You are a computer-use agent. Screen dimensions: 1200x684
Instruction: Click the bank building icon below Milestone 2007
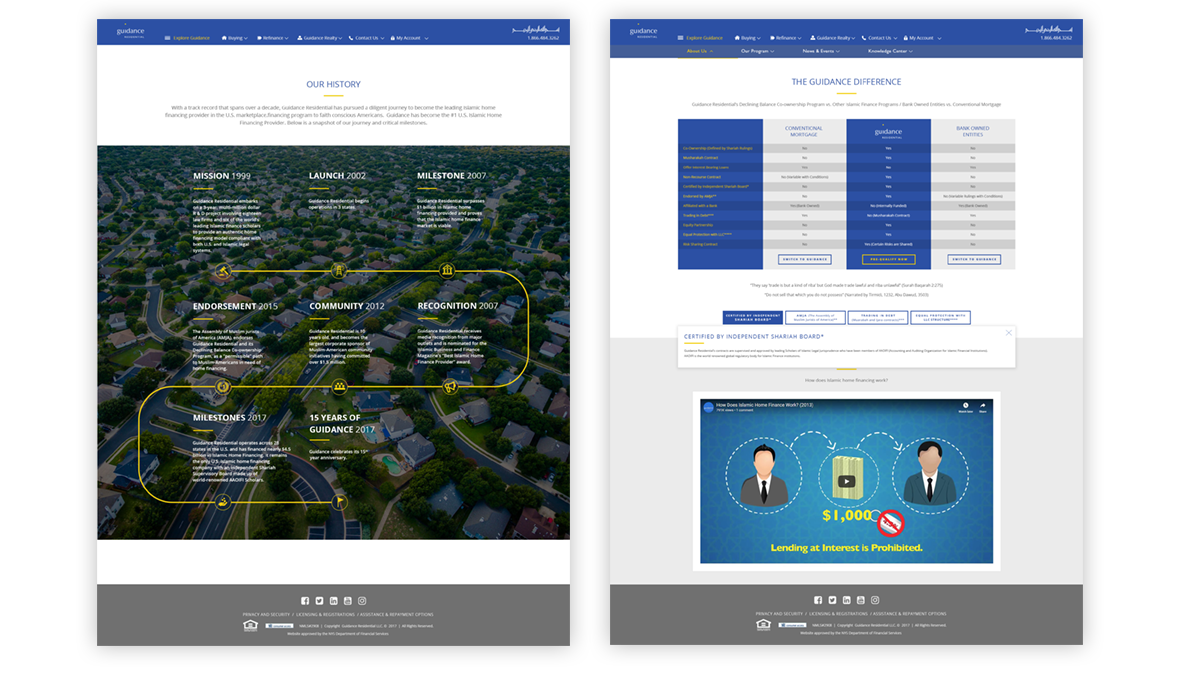[x=447, y=270]
